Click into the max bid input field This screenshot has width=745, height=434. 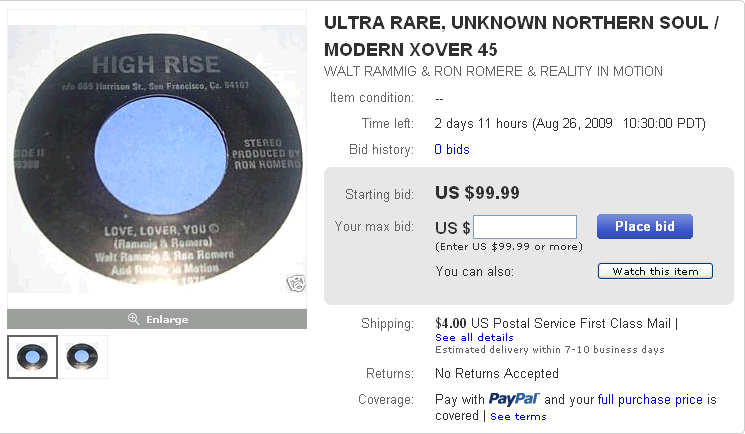coord(525,227)
